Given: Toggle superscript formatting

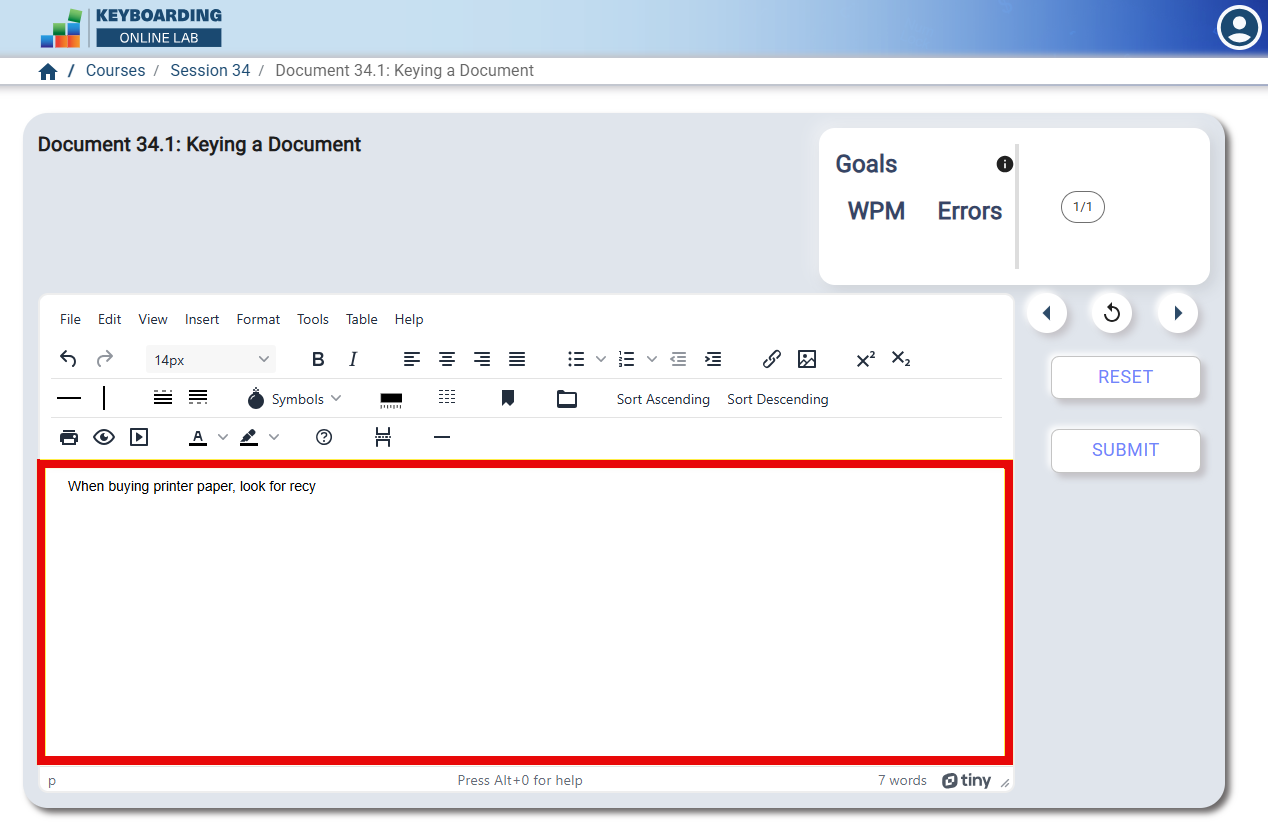Looking at the screenshot, I should pyautogui.click(x=864, y=358).
